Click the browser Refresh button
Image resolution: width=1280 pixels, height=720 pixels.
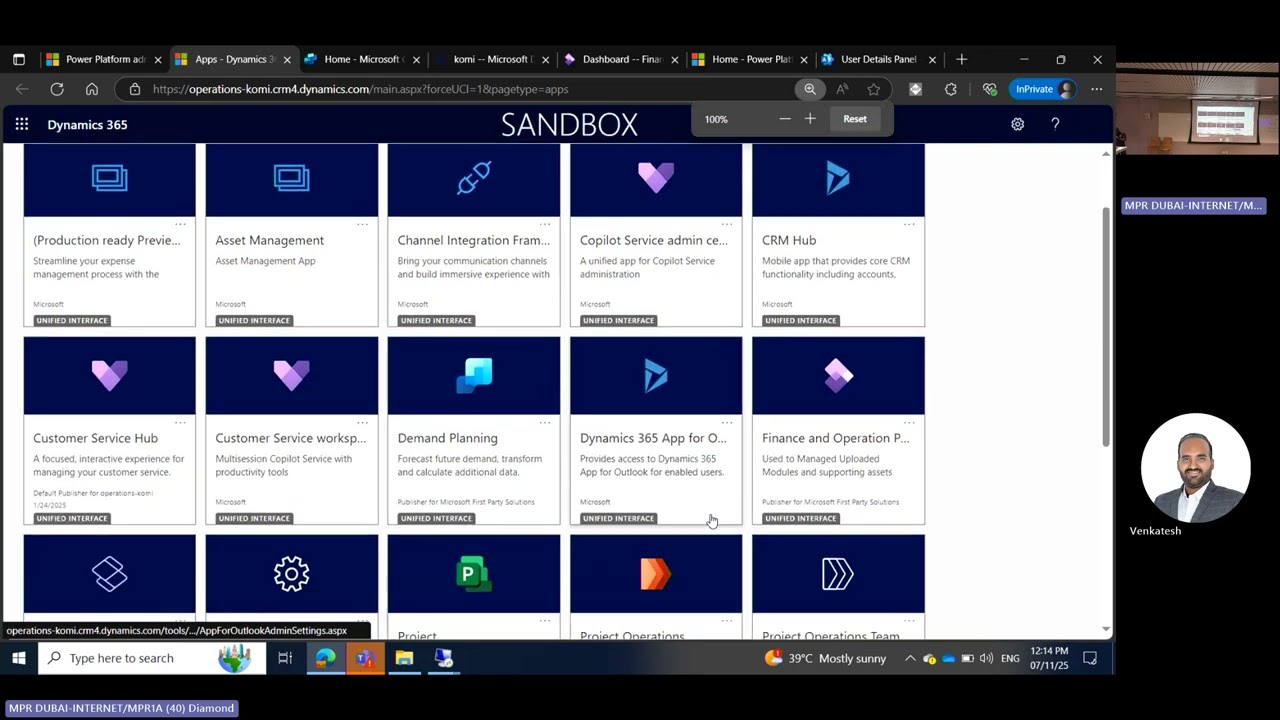(x=57, y=89)
